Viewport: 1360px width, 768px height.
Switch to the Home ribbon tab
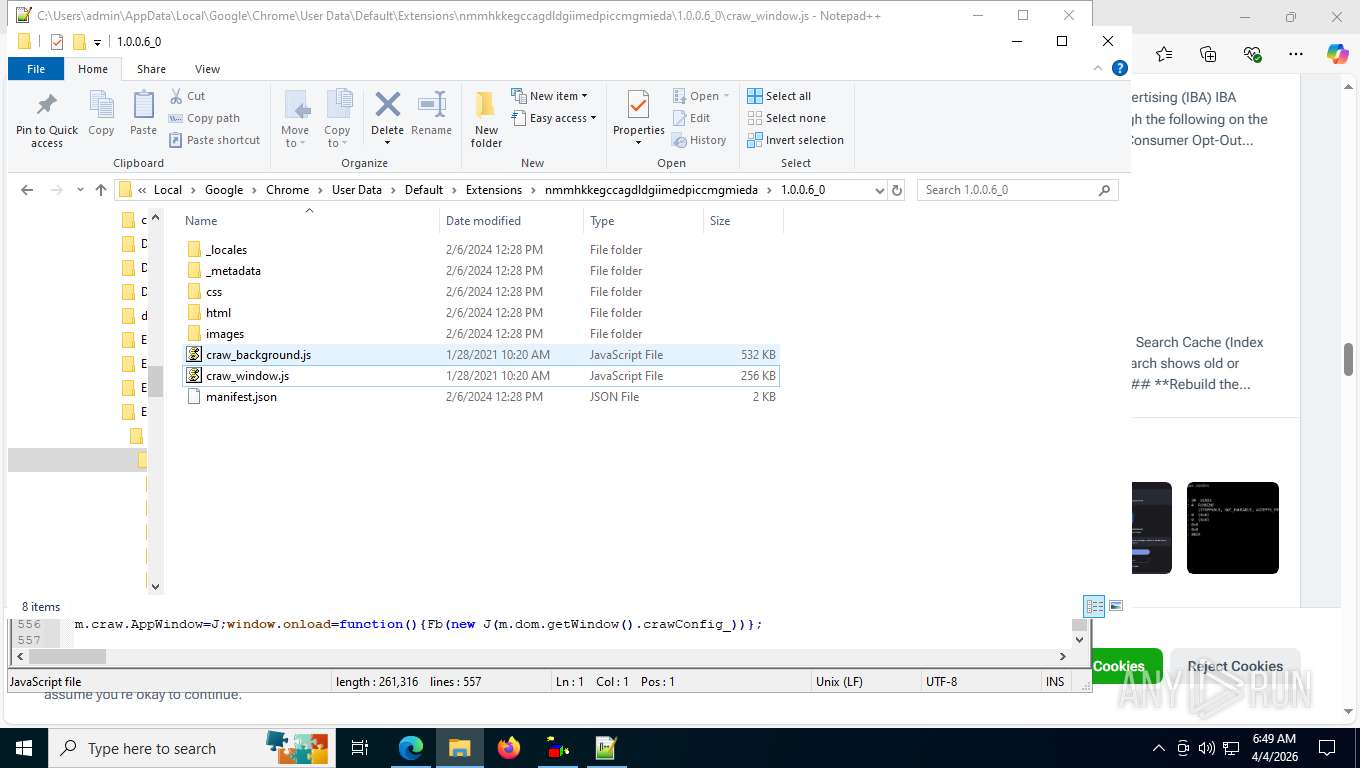pos(93,69)
